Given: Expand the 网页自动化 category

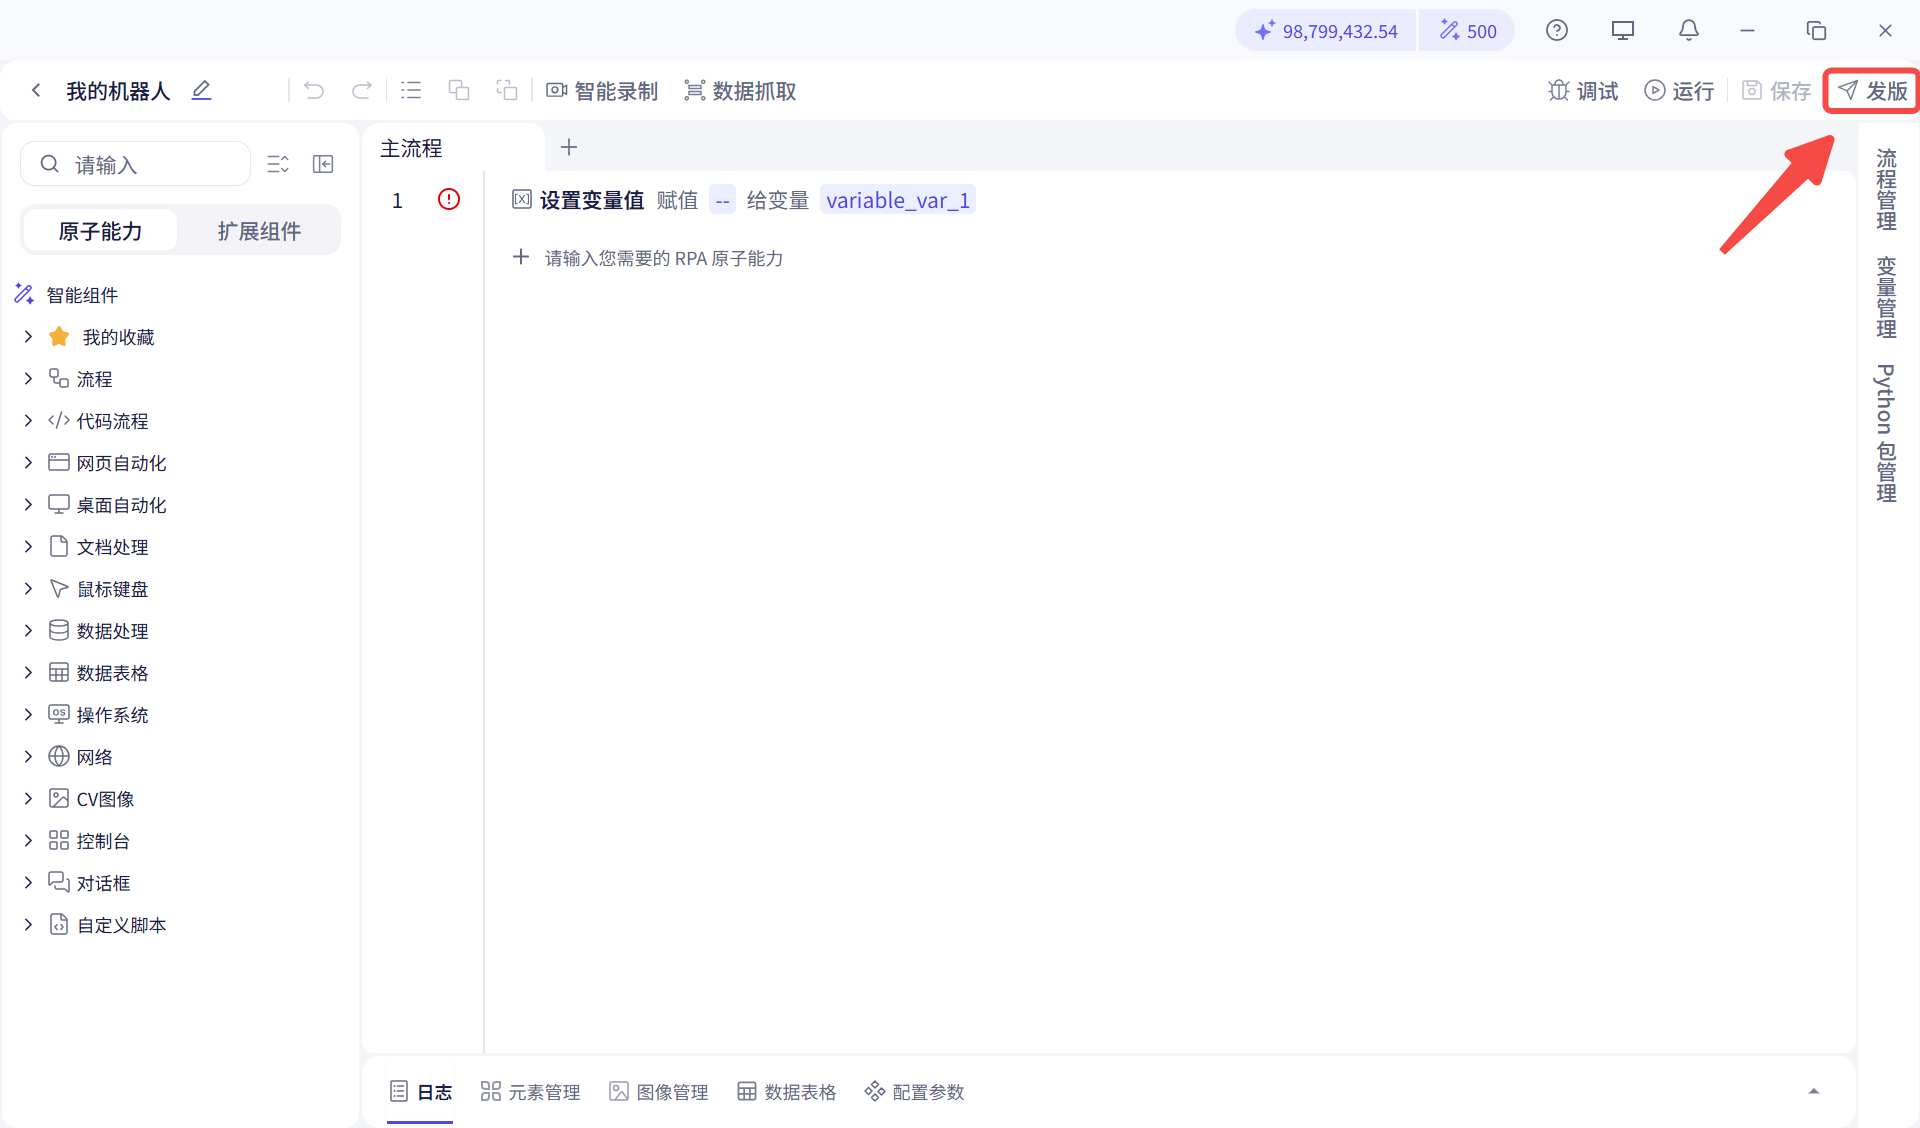Looking at the screenshot, I should [x=28, y=463].
